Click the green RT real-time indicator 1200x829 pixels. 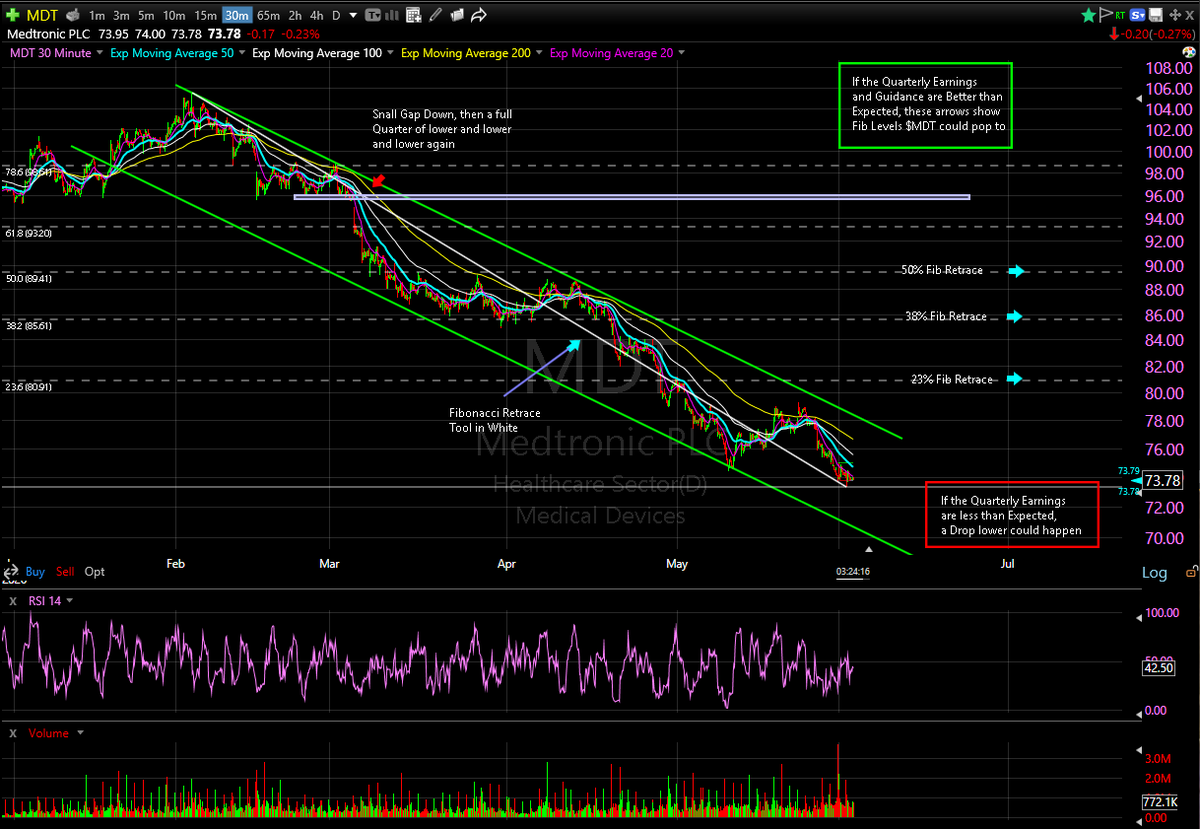1120,15
